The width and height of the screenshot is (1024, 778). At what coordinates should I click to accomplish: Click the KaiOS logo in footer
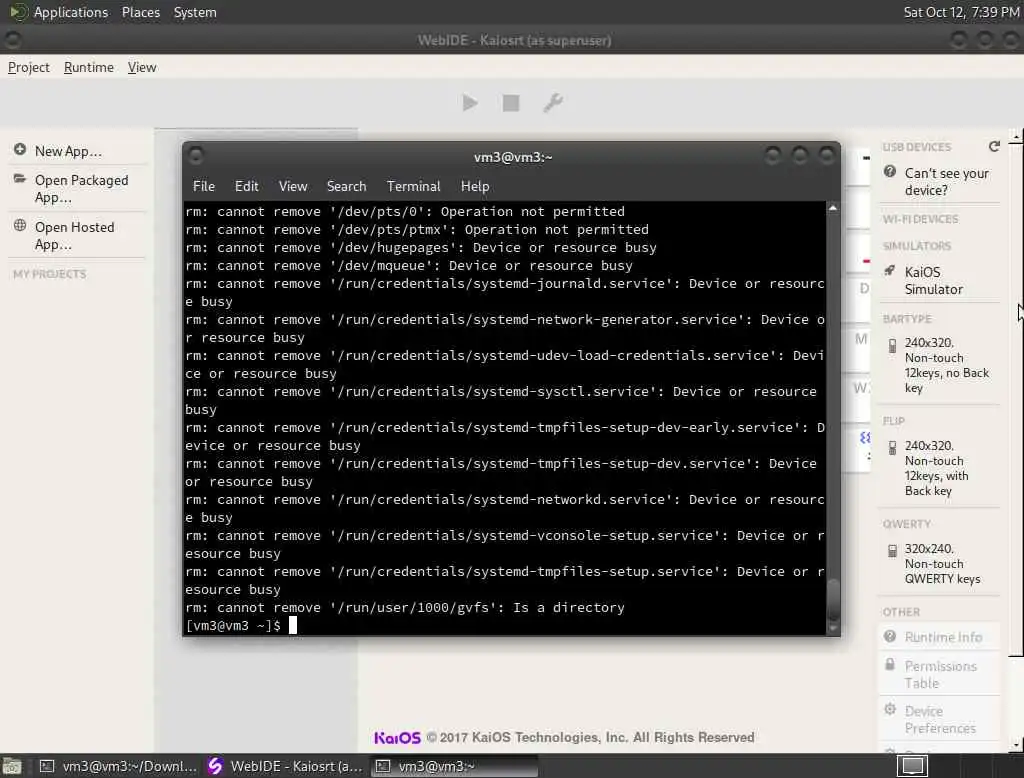397,737
